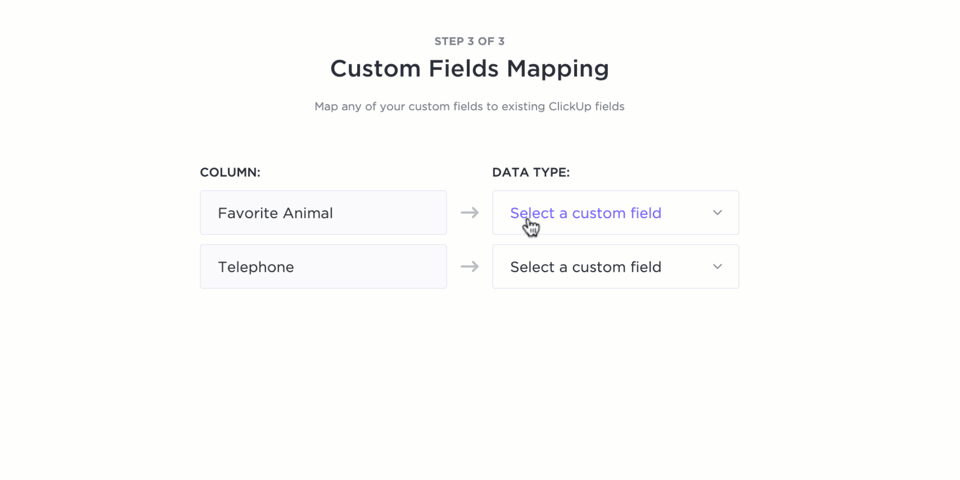Viewport: 960px width, 480px height.
Task: Open the custom field dropdown for Telephone
Action: pyautogui.click(x=615, y=267)
